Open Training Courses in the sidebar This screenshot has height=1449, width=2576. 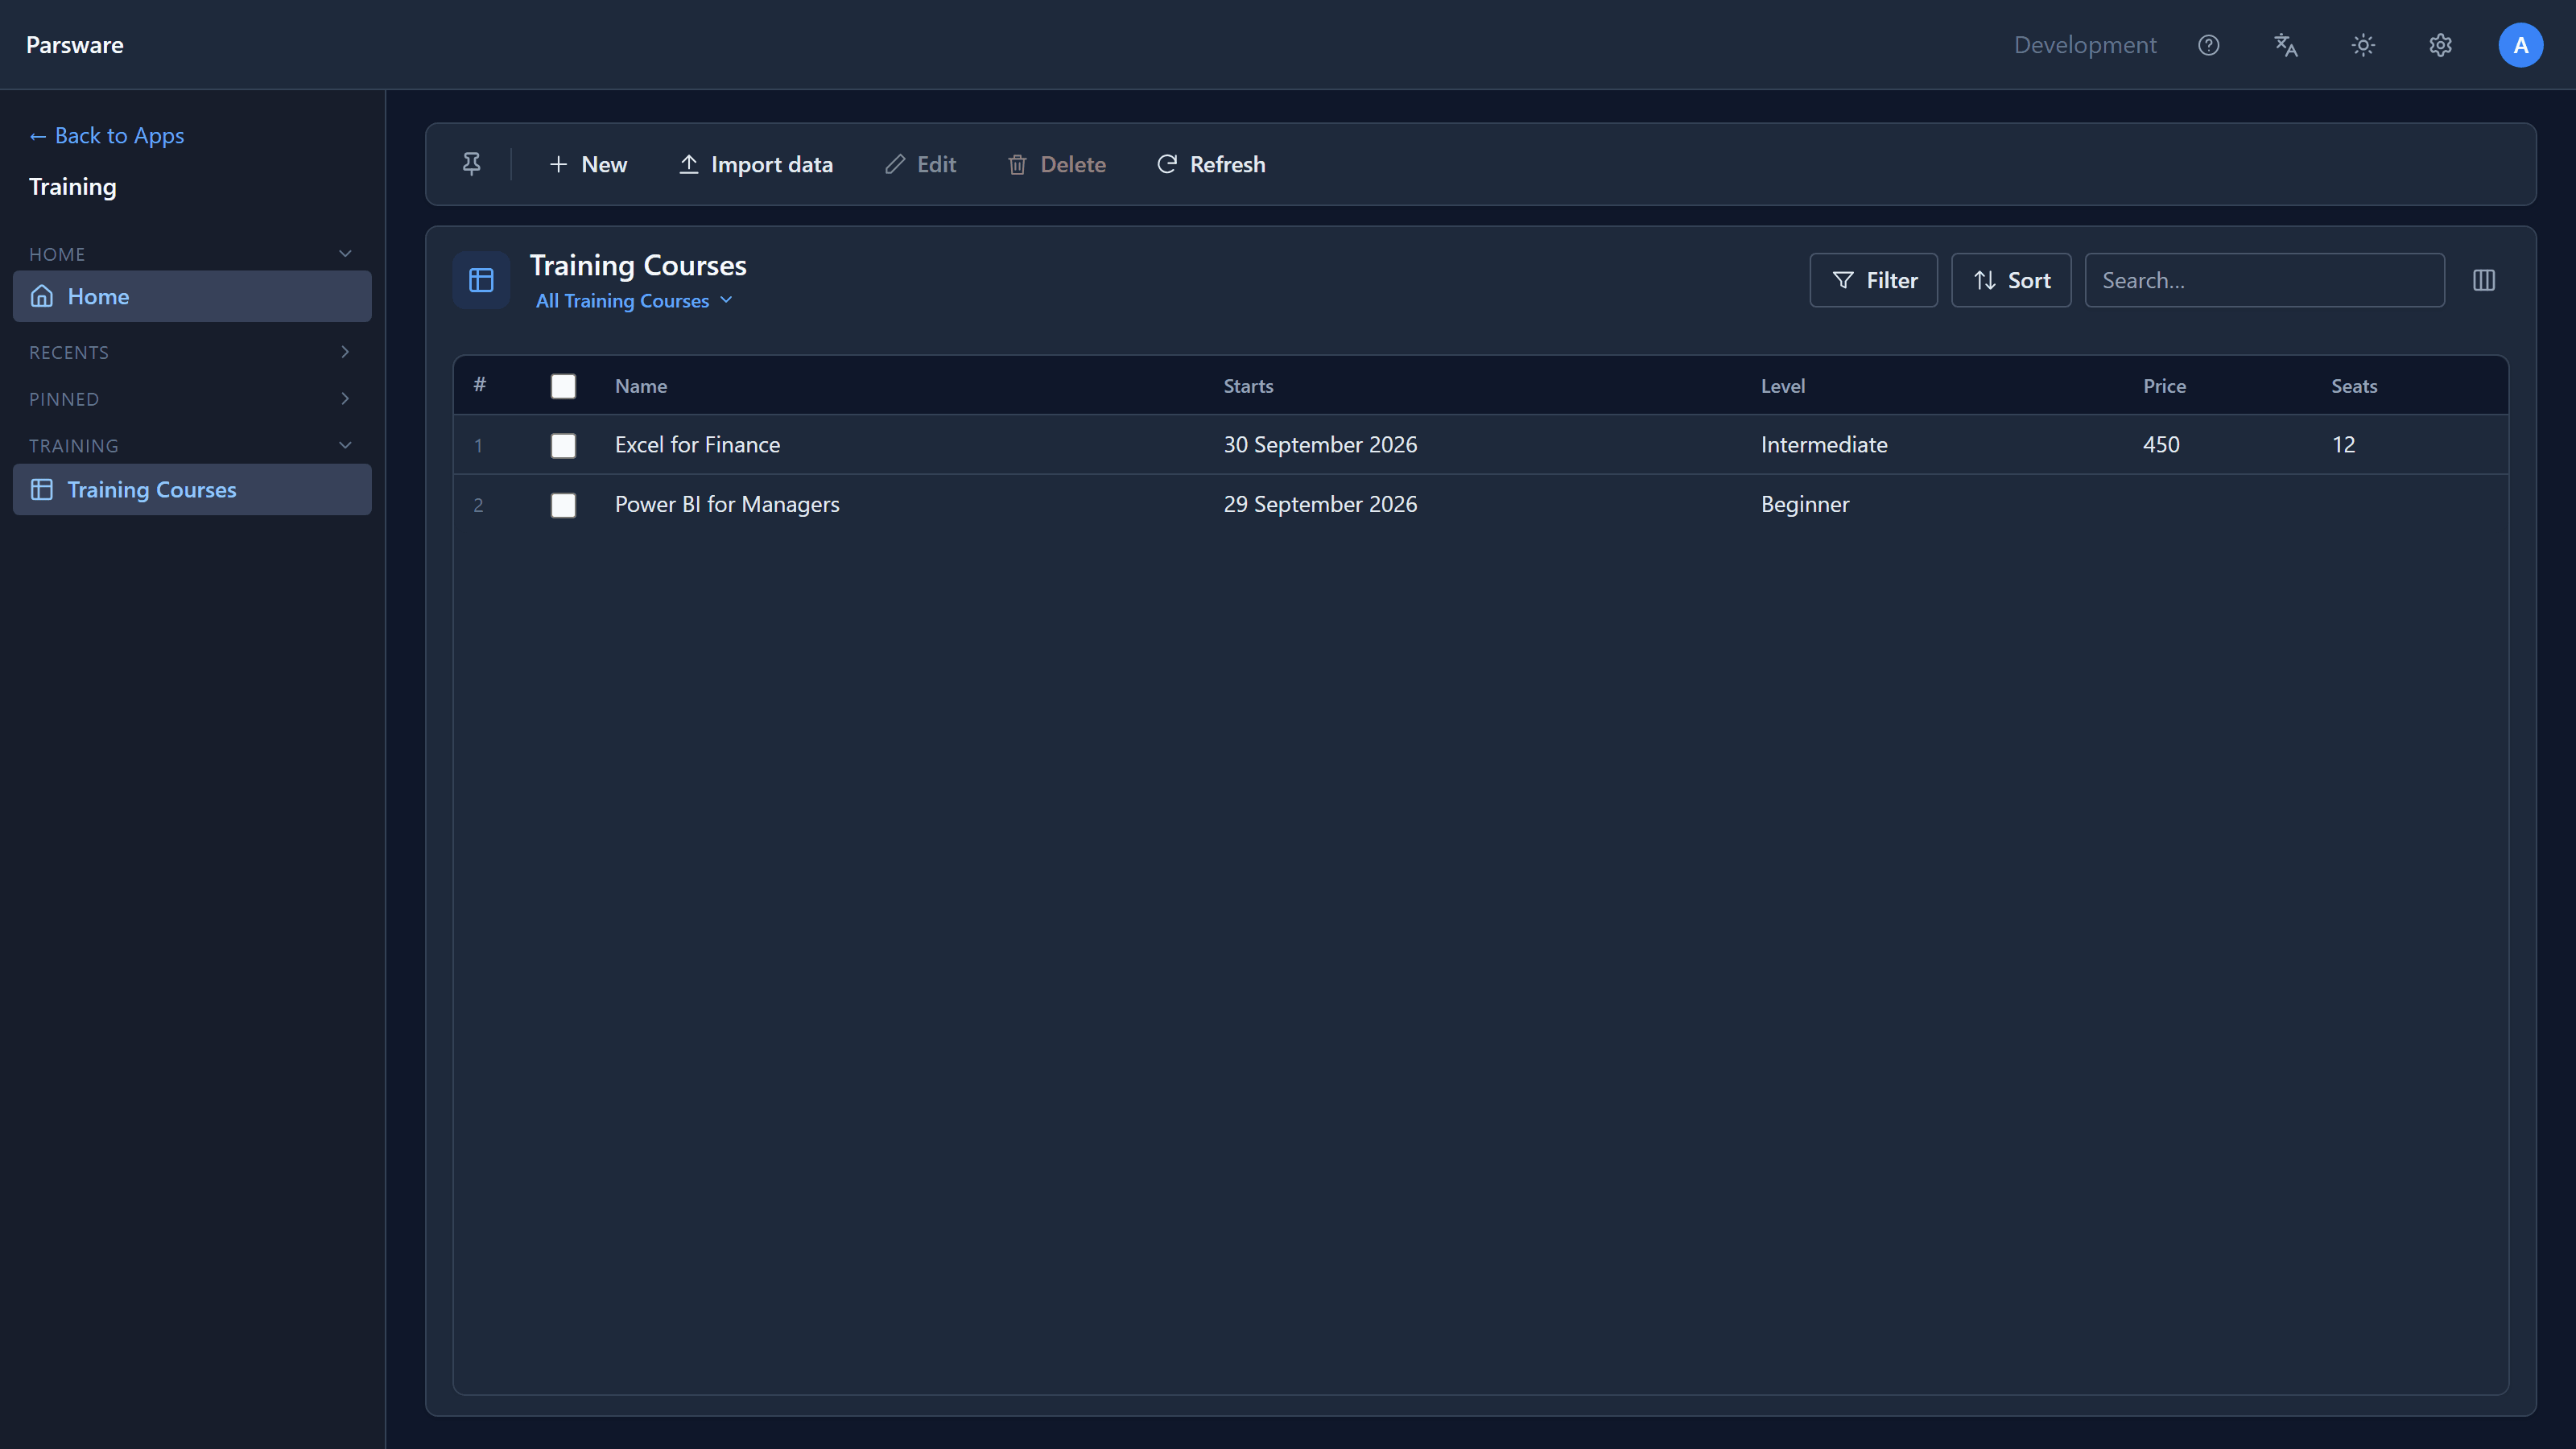click(x=192, y=490)
